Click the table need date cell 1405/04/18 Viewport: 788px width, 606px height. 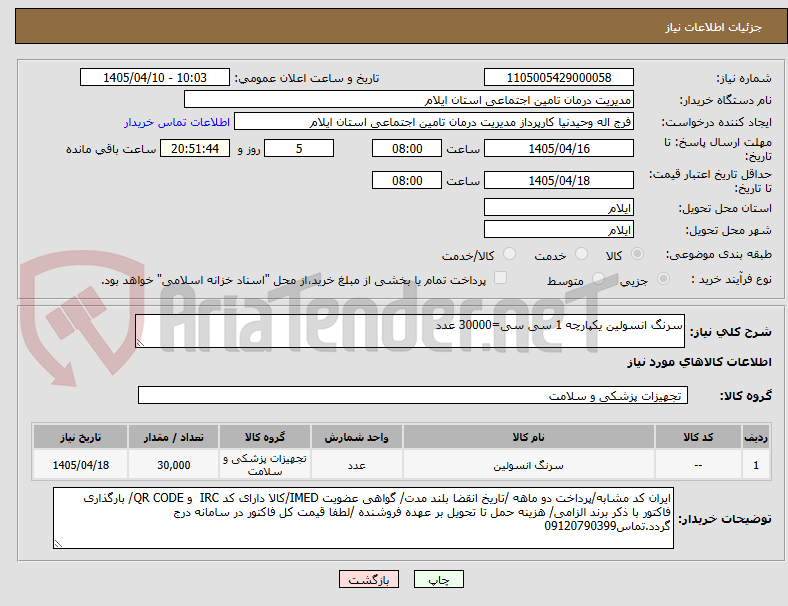(80, 465)
